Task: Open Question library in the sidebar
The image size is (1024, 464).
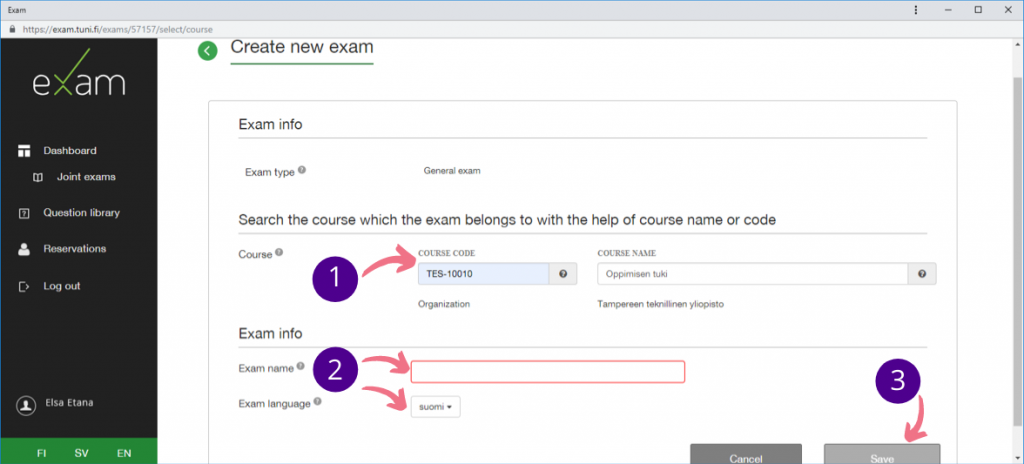Action: coord(81,213)
